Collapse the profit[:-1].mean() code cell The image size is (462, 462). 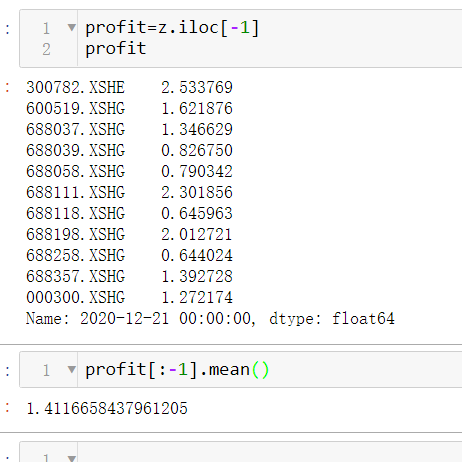click(72, 369)
